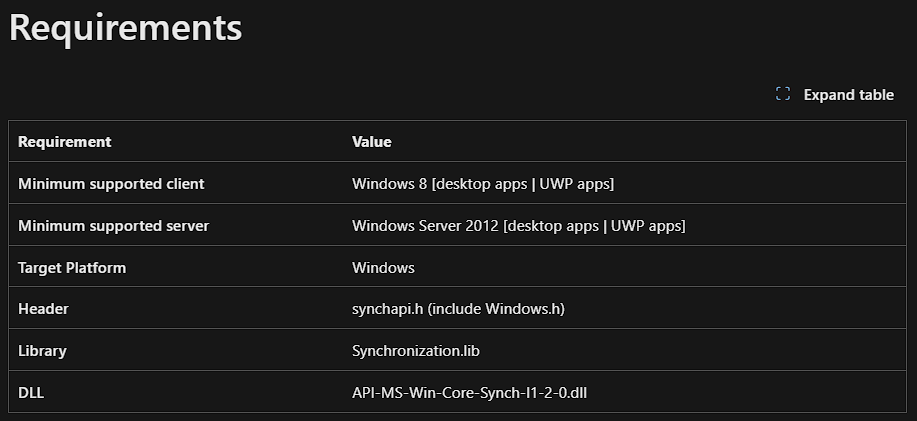The image size is (917, 421).
Task: Click the Windows 8 value text
Action: [x=391, y=184]
